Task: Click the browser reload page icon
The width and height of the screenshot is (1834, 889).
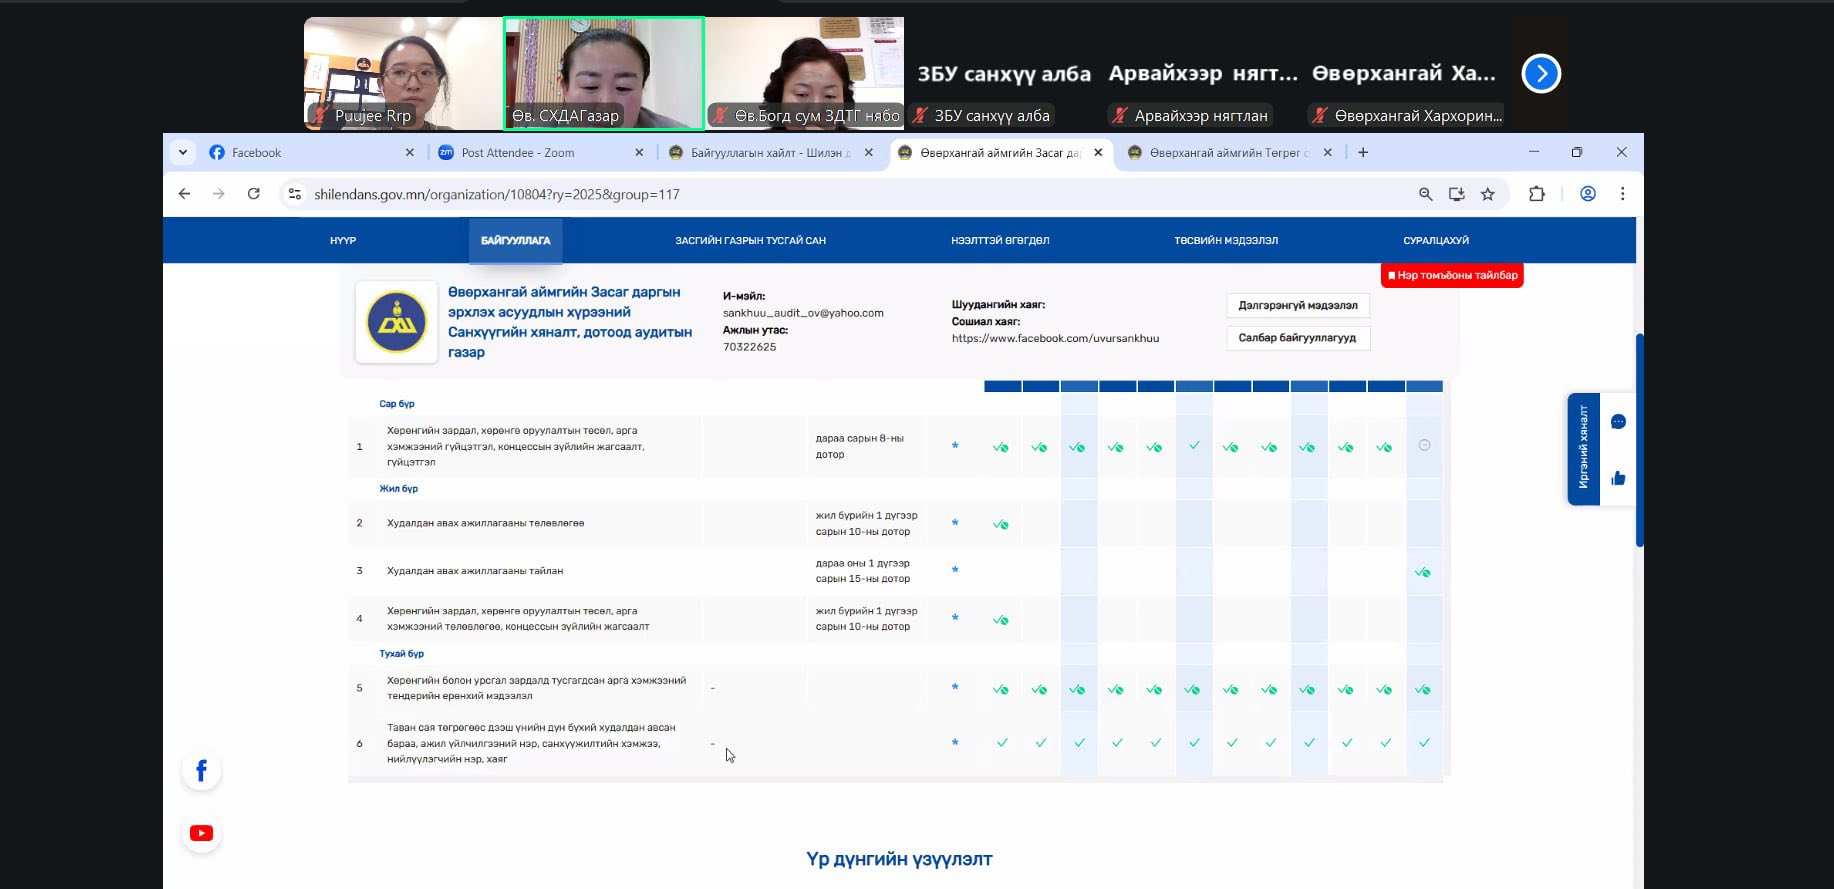Action: [254, 194]
